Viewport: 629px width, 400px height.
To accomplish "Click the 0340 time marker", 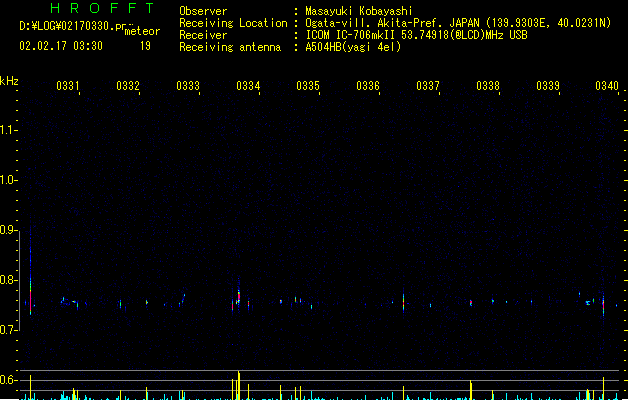I will 607,85.
